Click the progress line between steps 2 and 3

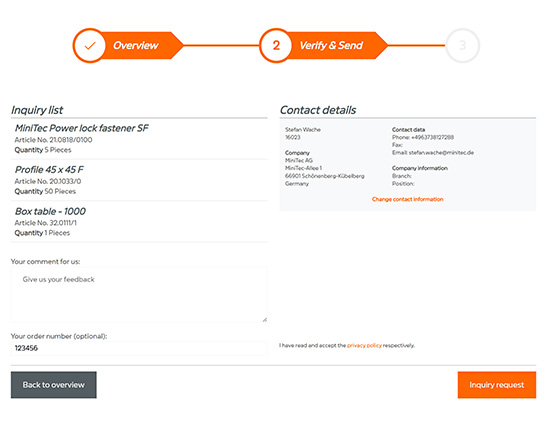coord(416,45)
